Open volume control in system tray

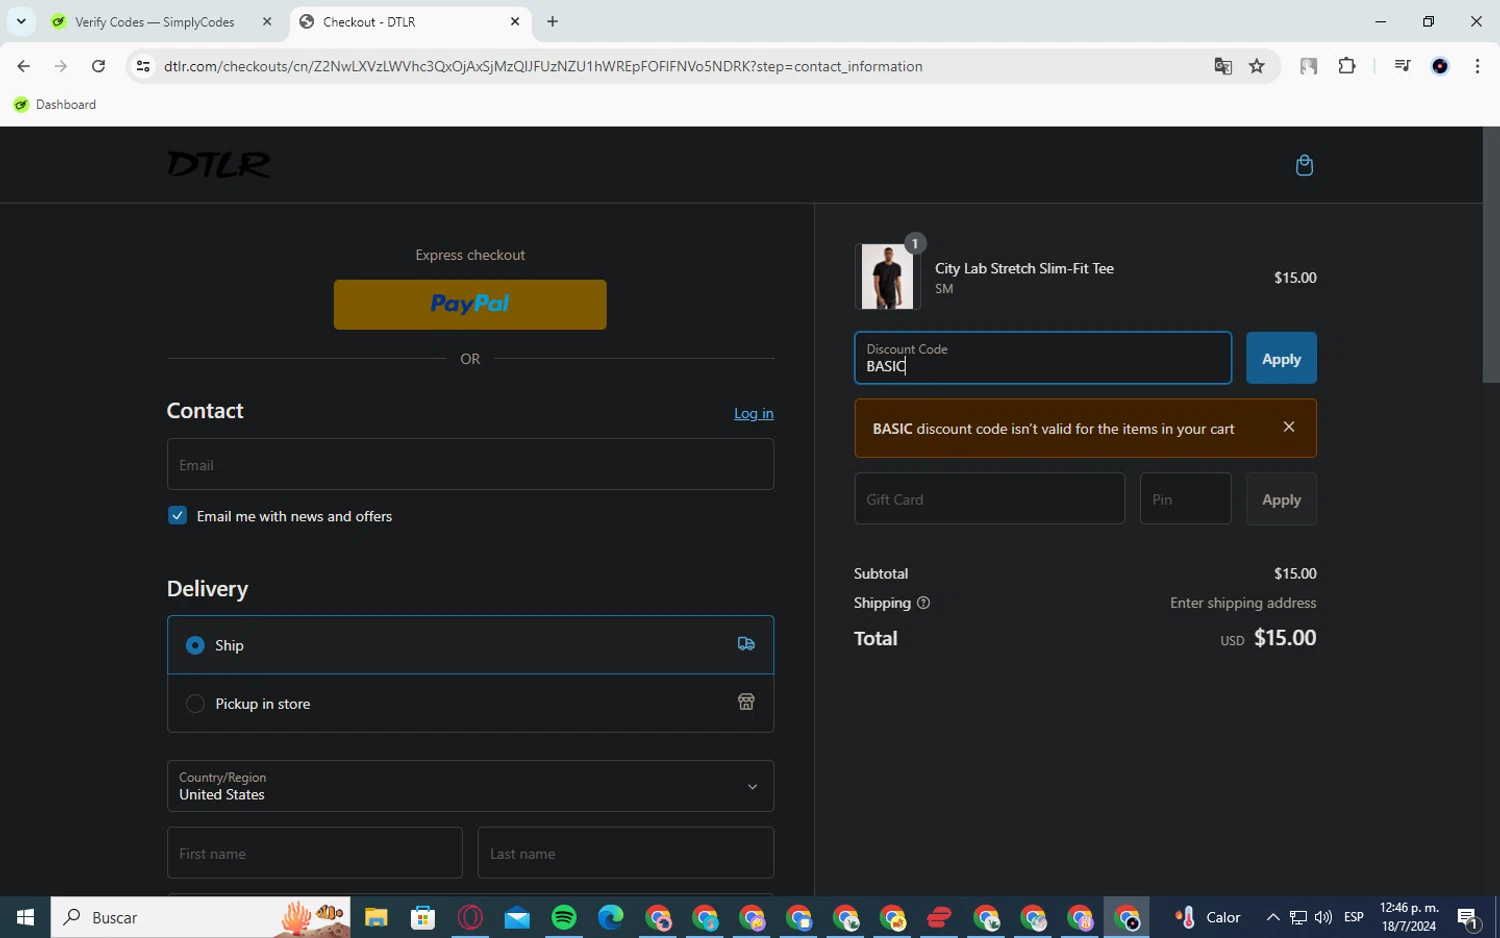pos(1323,917)
